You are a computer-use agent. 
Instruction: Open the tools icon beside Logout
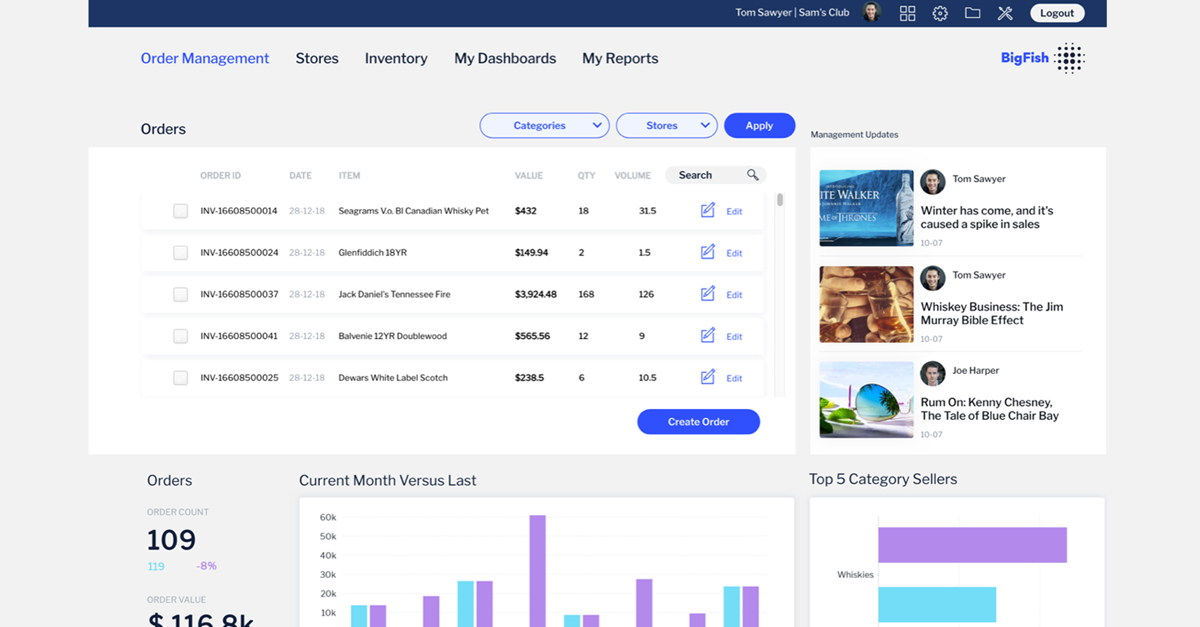point(1005,13)
